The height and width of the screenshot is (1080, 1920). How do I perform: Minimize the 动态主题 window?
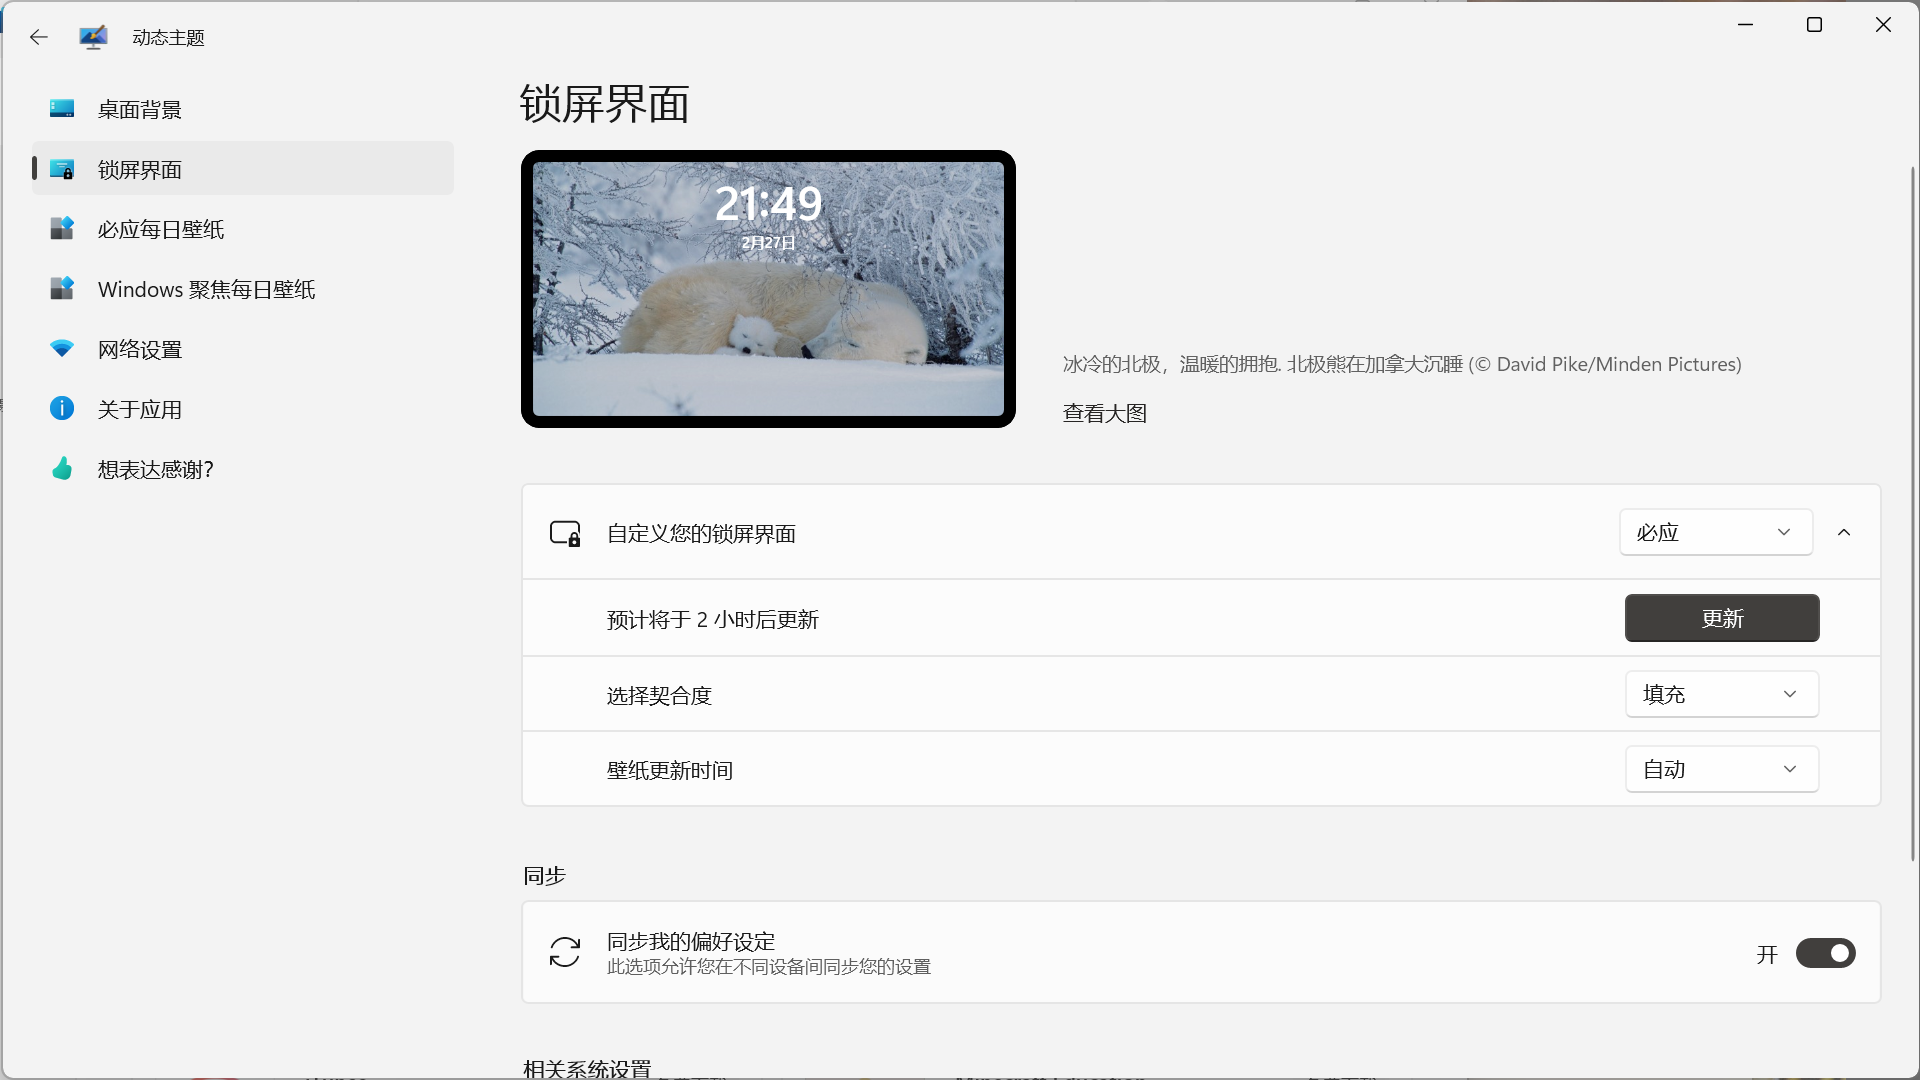1746,24
